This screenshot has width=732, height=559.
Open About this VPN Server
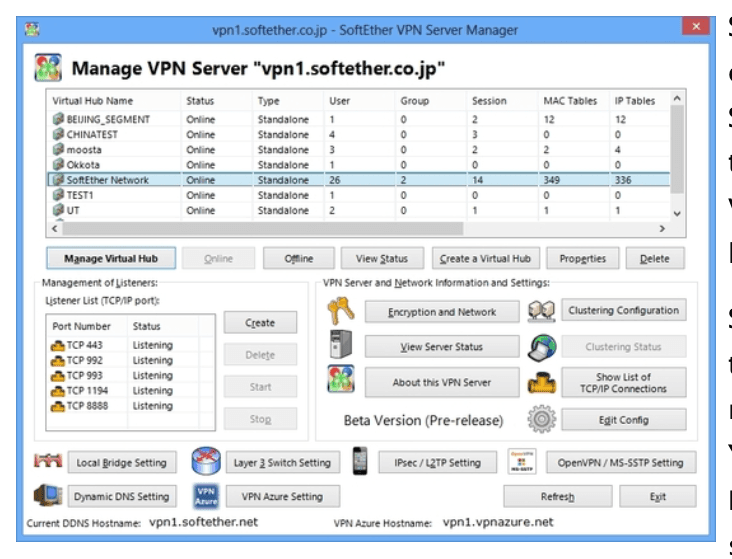(442, 382)
